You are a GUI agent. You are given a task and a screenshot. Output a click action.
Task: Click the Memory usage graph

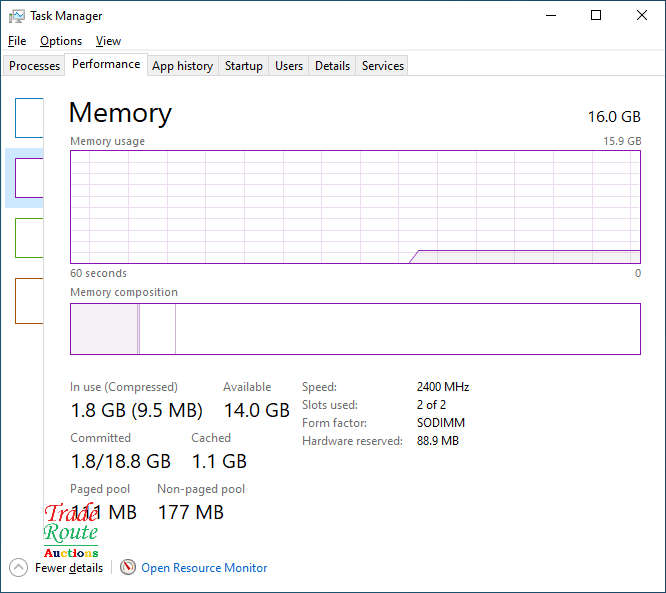[355, 207]
